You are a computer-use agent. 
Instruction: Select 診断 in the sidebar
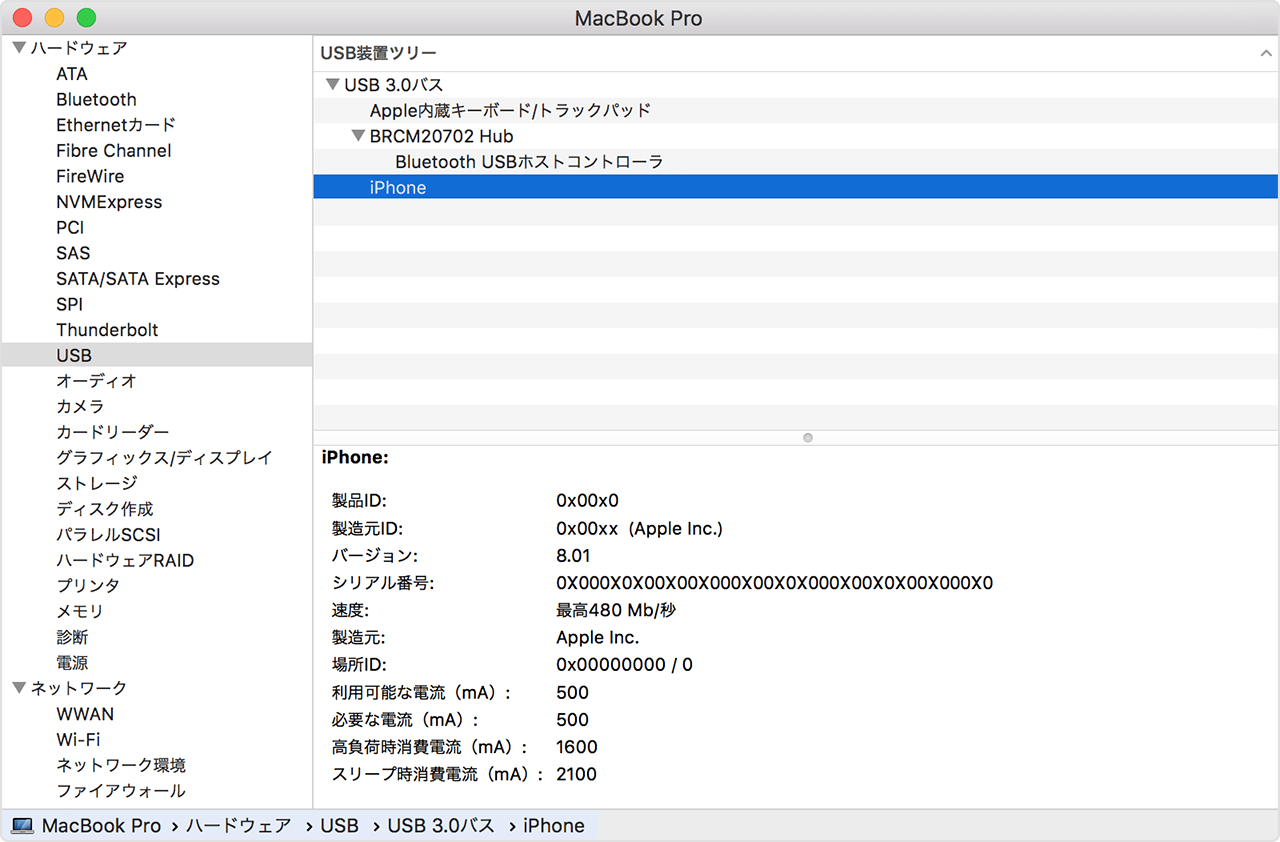click(72, 637)
